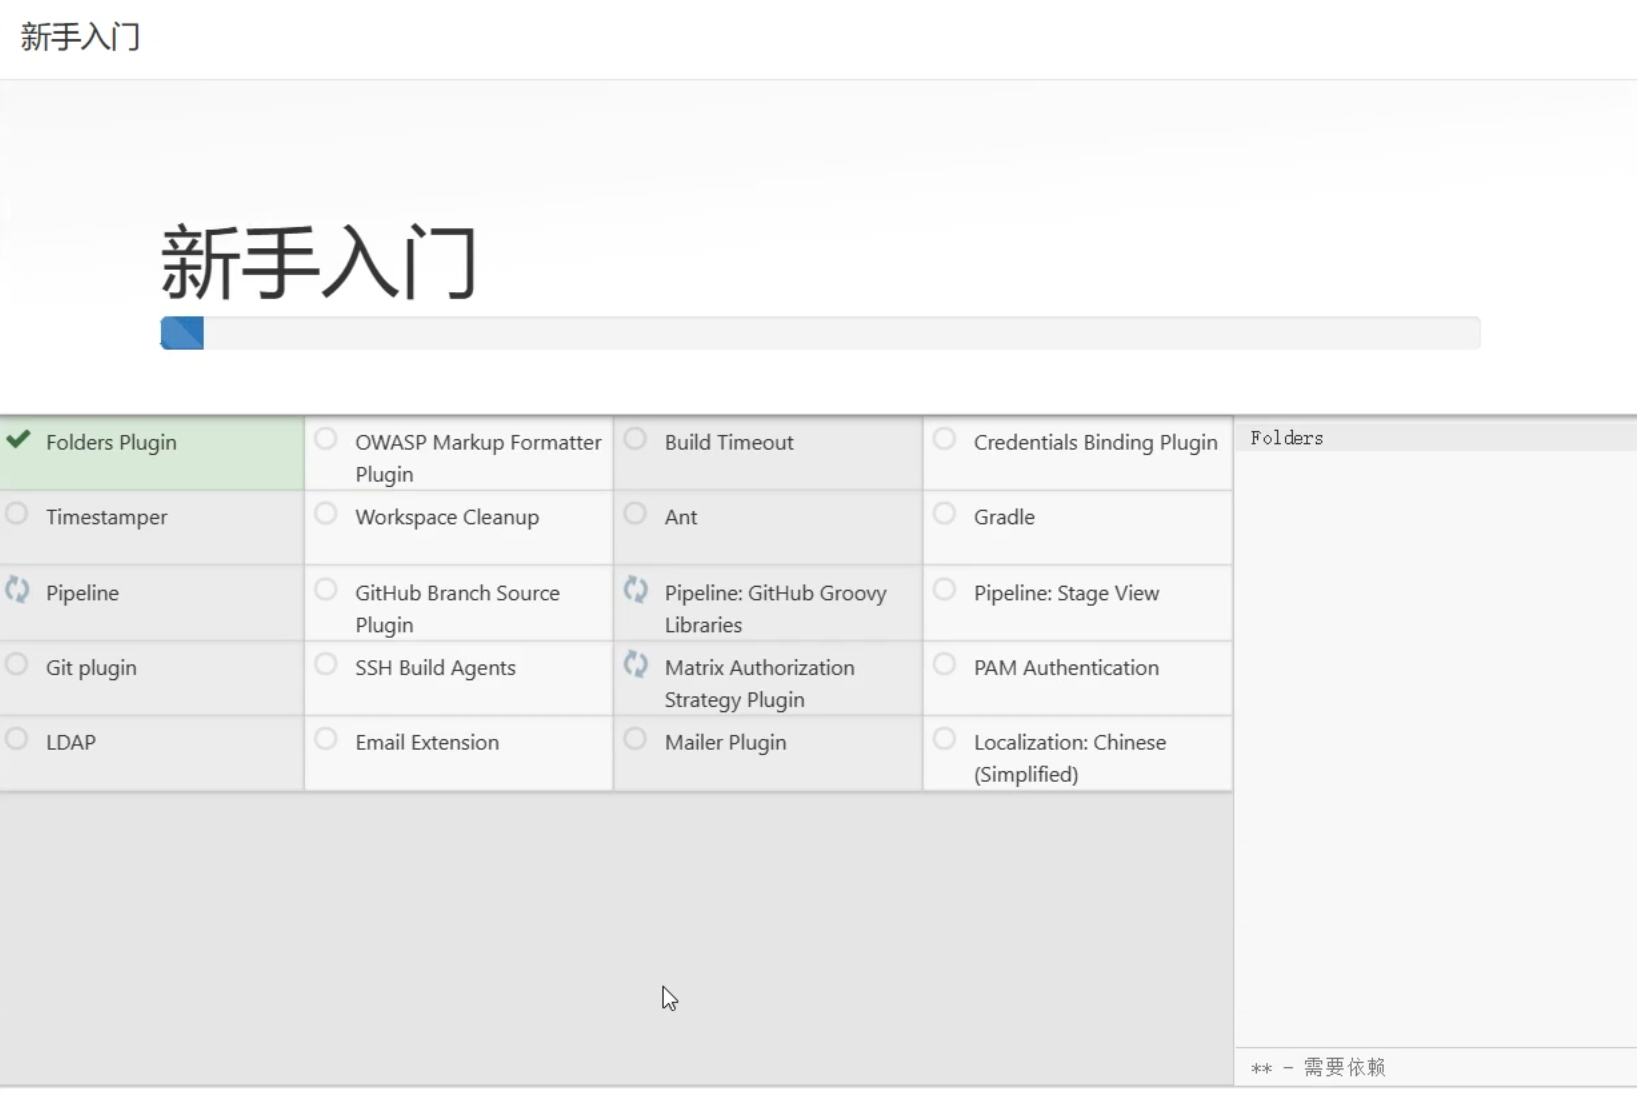The image size is (1637, 1098).
Task: Click the green checkmark beside Folders Plugin
Action: click(x=18, y=439)
